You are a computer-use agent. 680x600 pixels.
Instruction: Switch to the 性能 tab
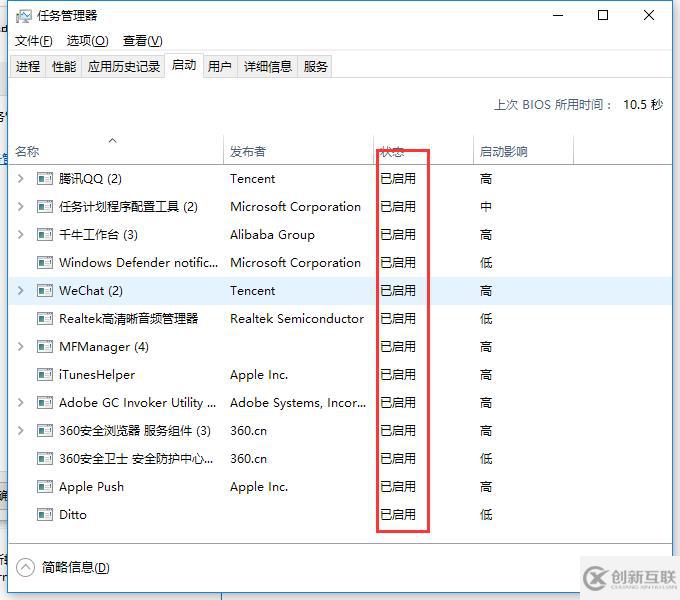tap(64, 67)
